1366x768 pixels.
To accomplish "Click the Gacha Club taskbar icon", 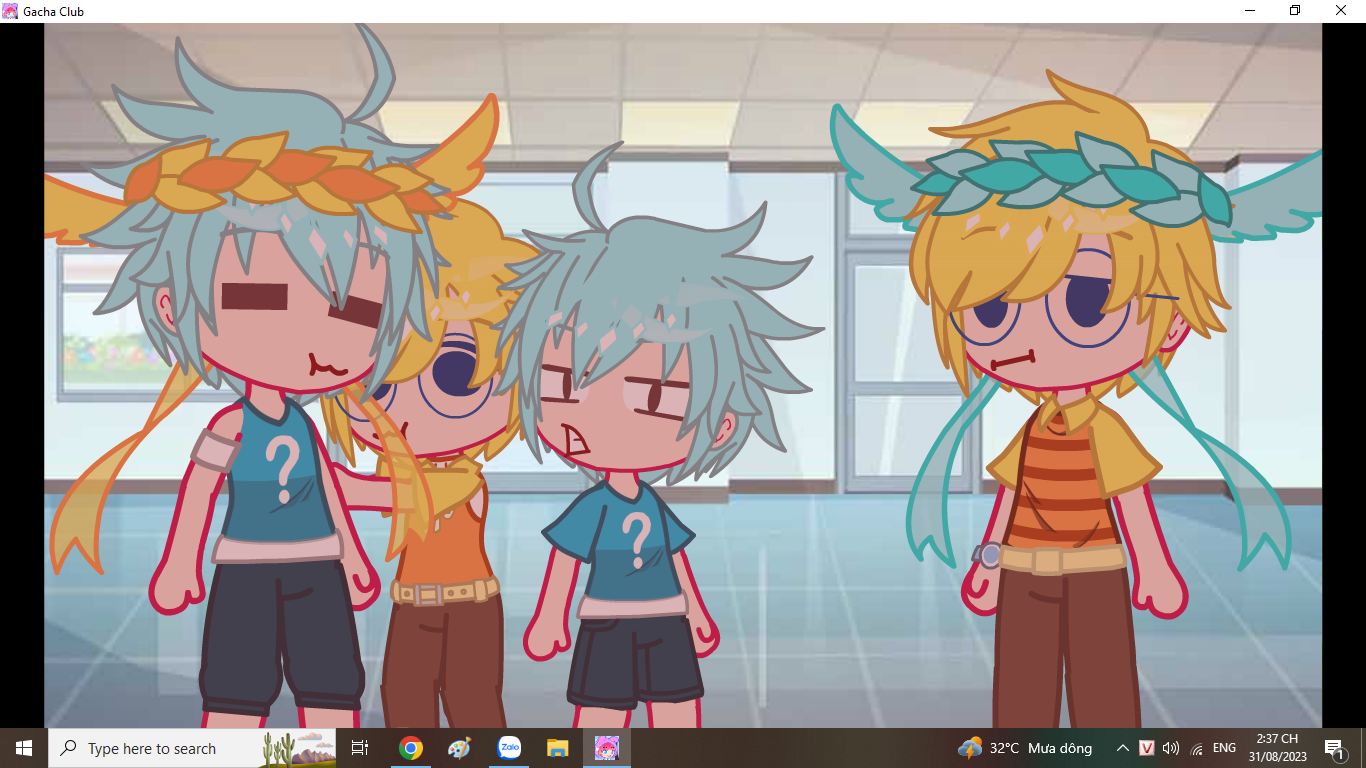I will pos(607,748).
